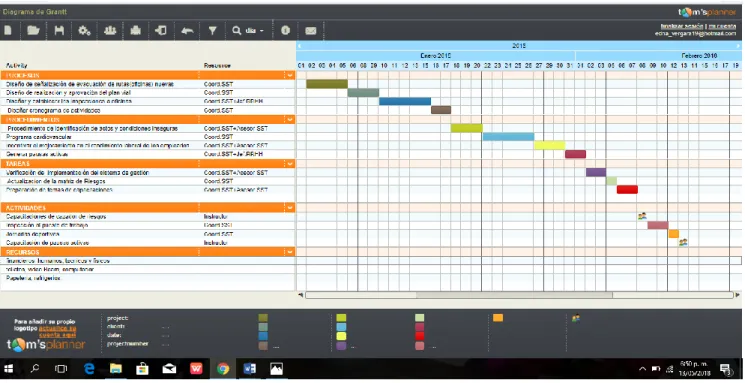Screen dimensions: 745x383
Task: Show hidden system tray icons chevron
Action: click(x=642, y=369)
